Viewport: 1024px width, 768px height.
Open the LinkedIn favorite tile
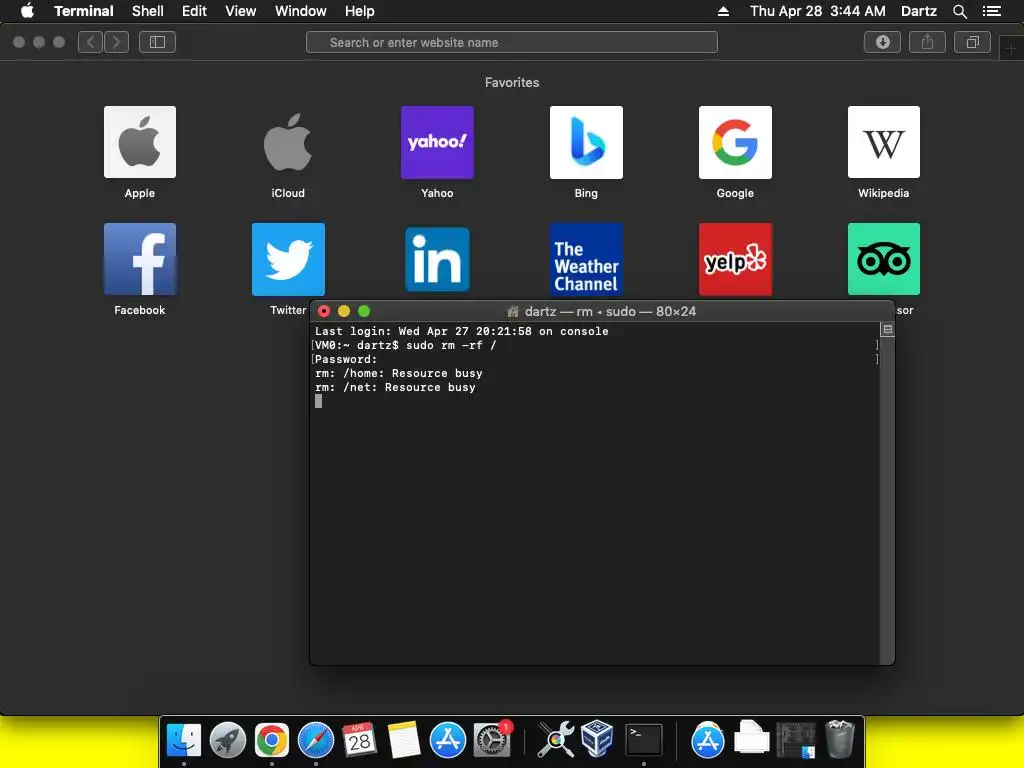437,259
